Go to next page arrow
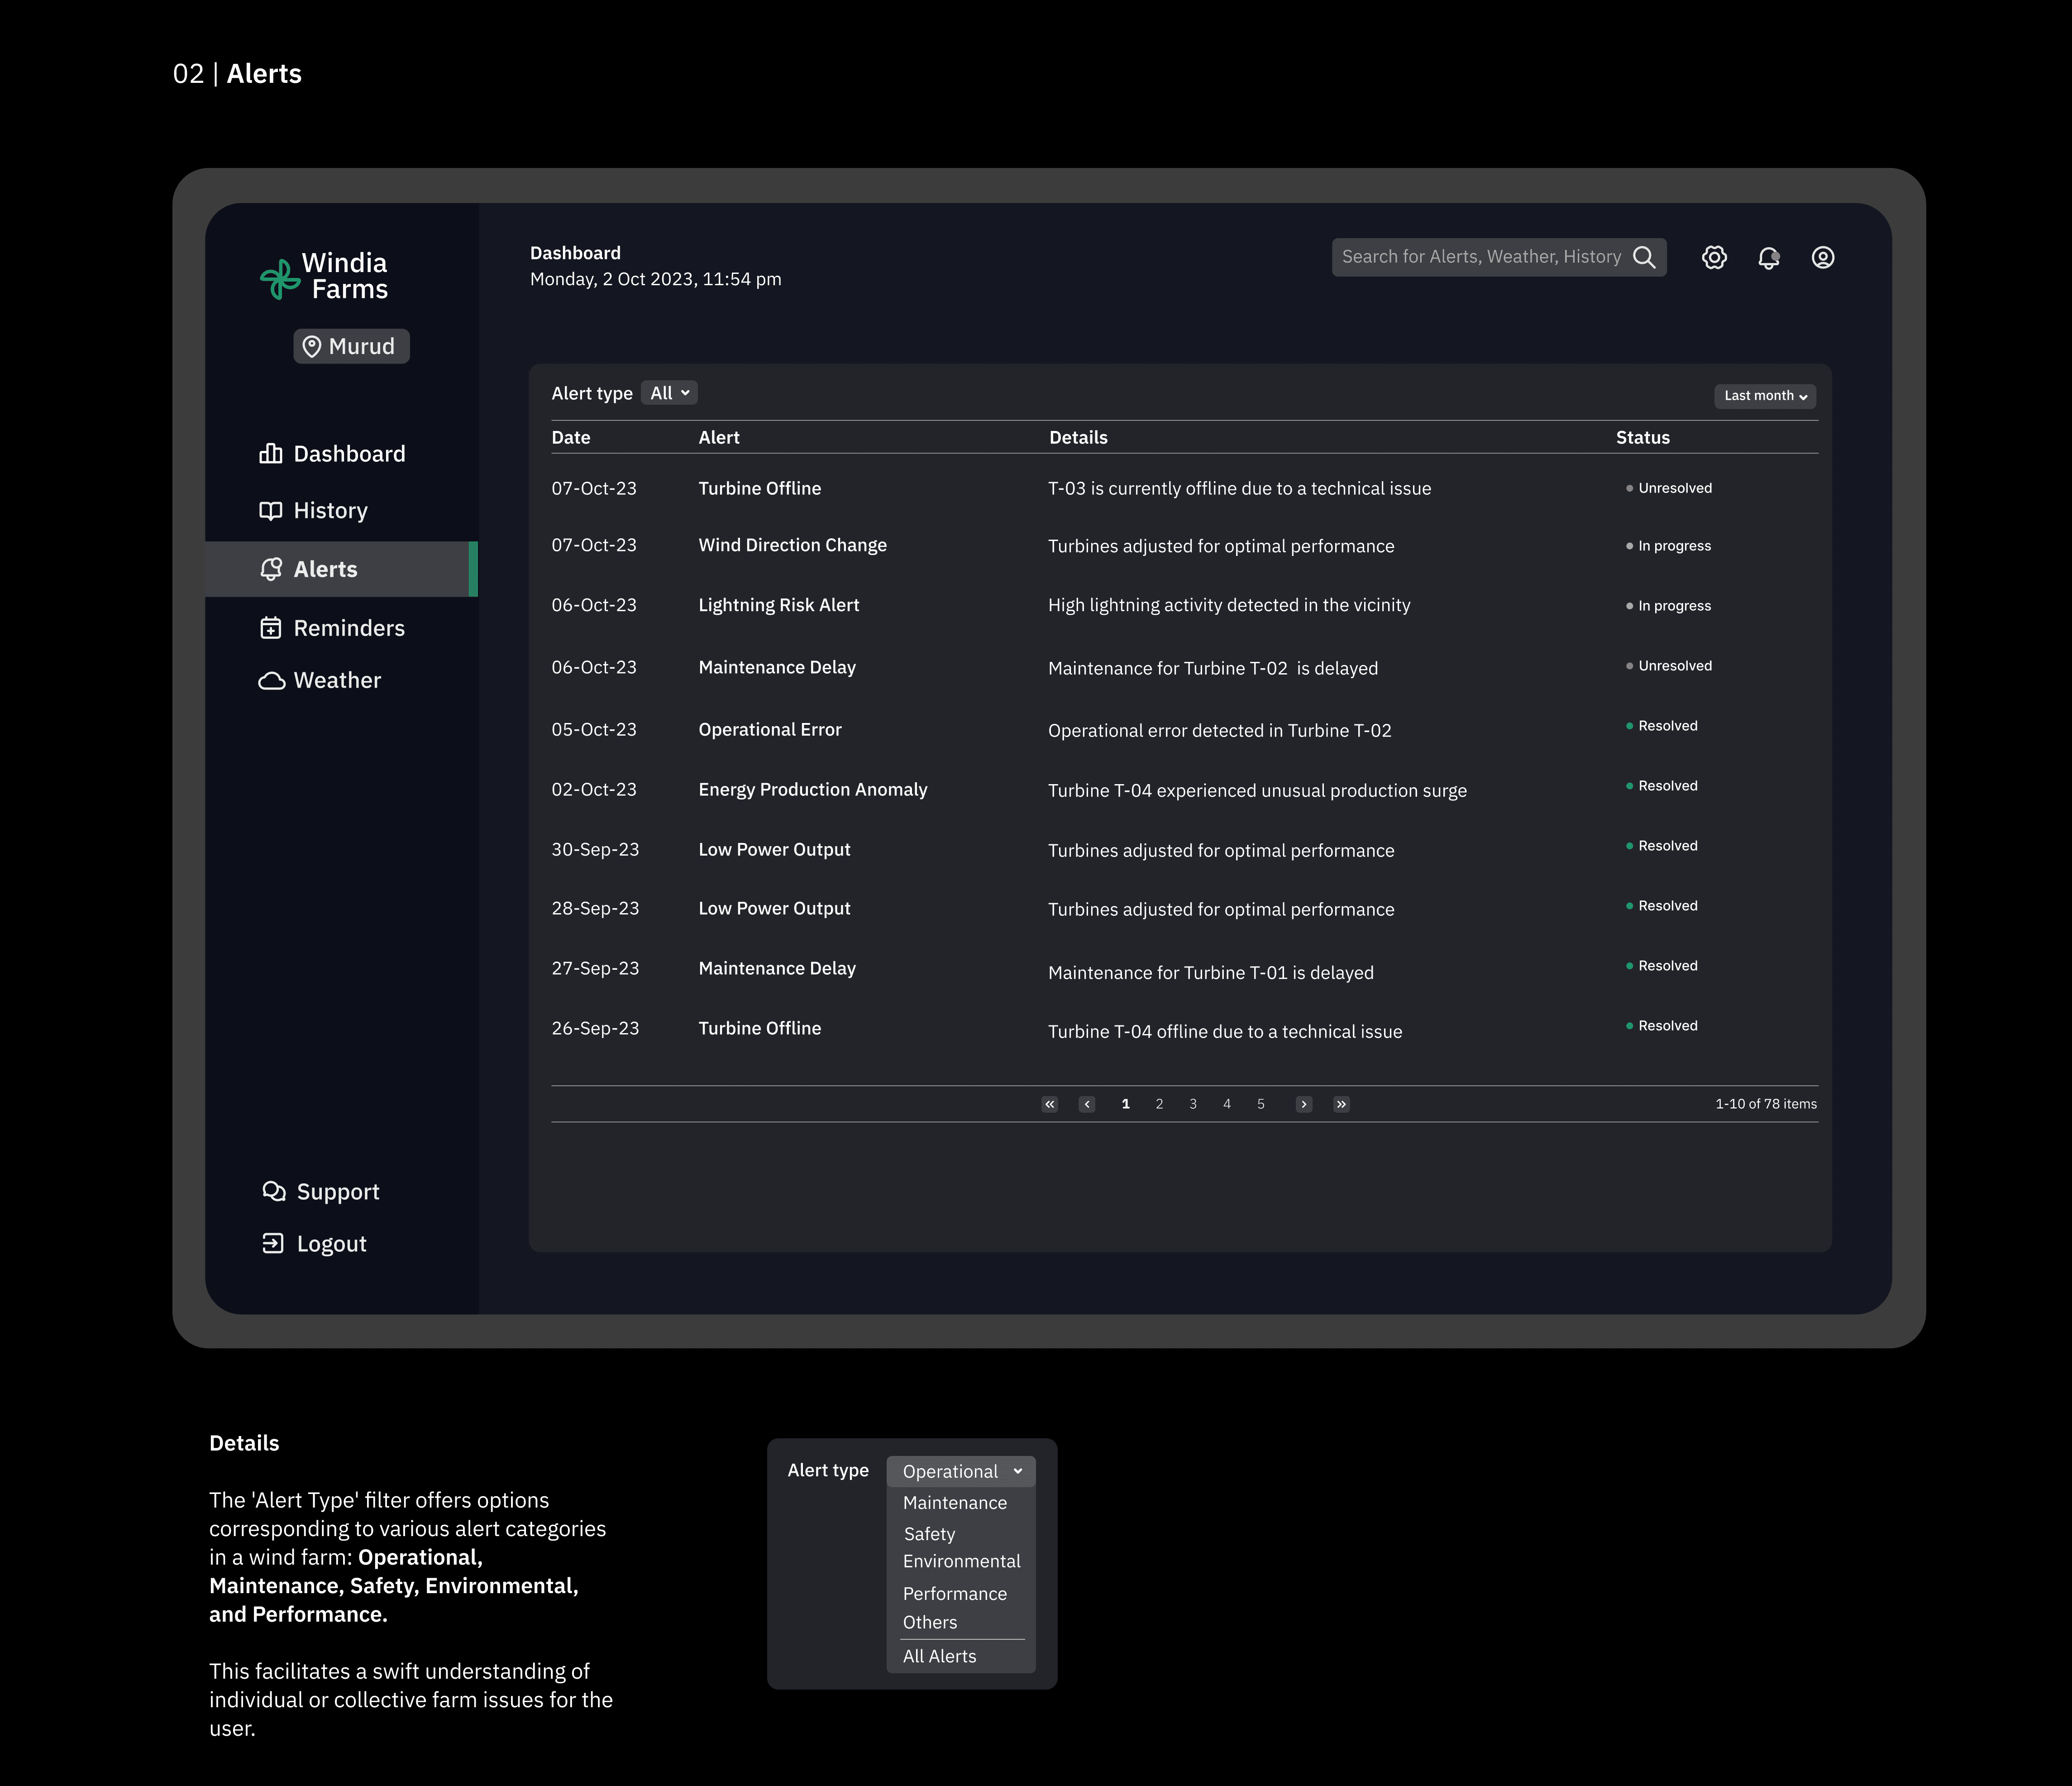The width and height of the screenshot is (2072, 1786). tap(1304, 1104)
